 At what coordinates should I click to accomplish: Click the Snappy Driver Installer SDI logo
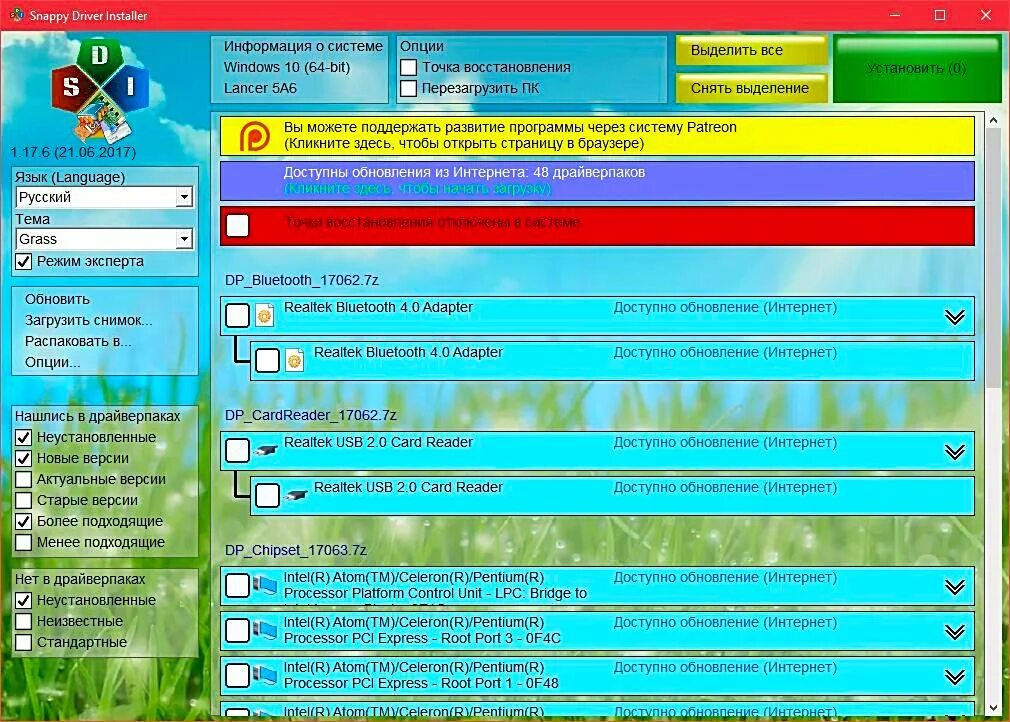click(100, 90)
